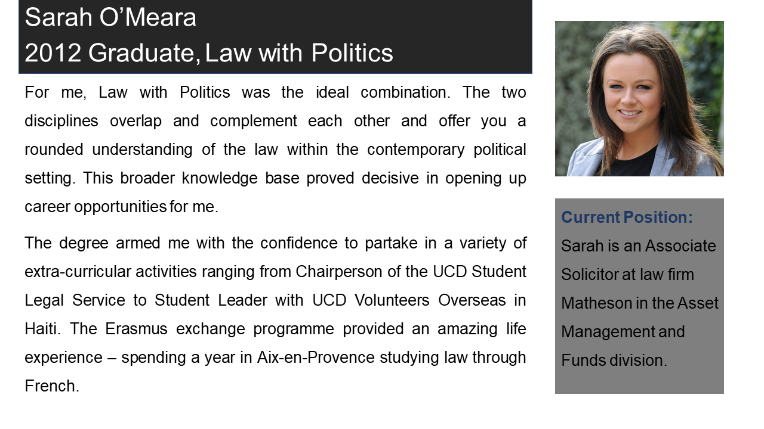
Task: Click the "Current Position:" bold label
Action: tap(627, 217)
